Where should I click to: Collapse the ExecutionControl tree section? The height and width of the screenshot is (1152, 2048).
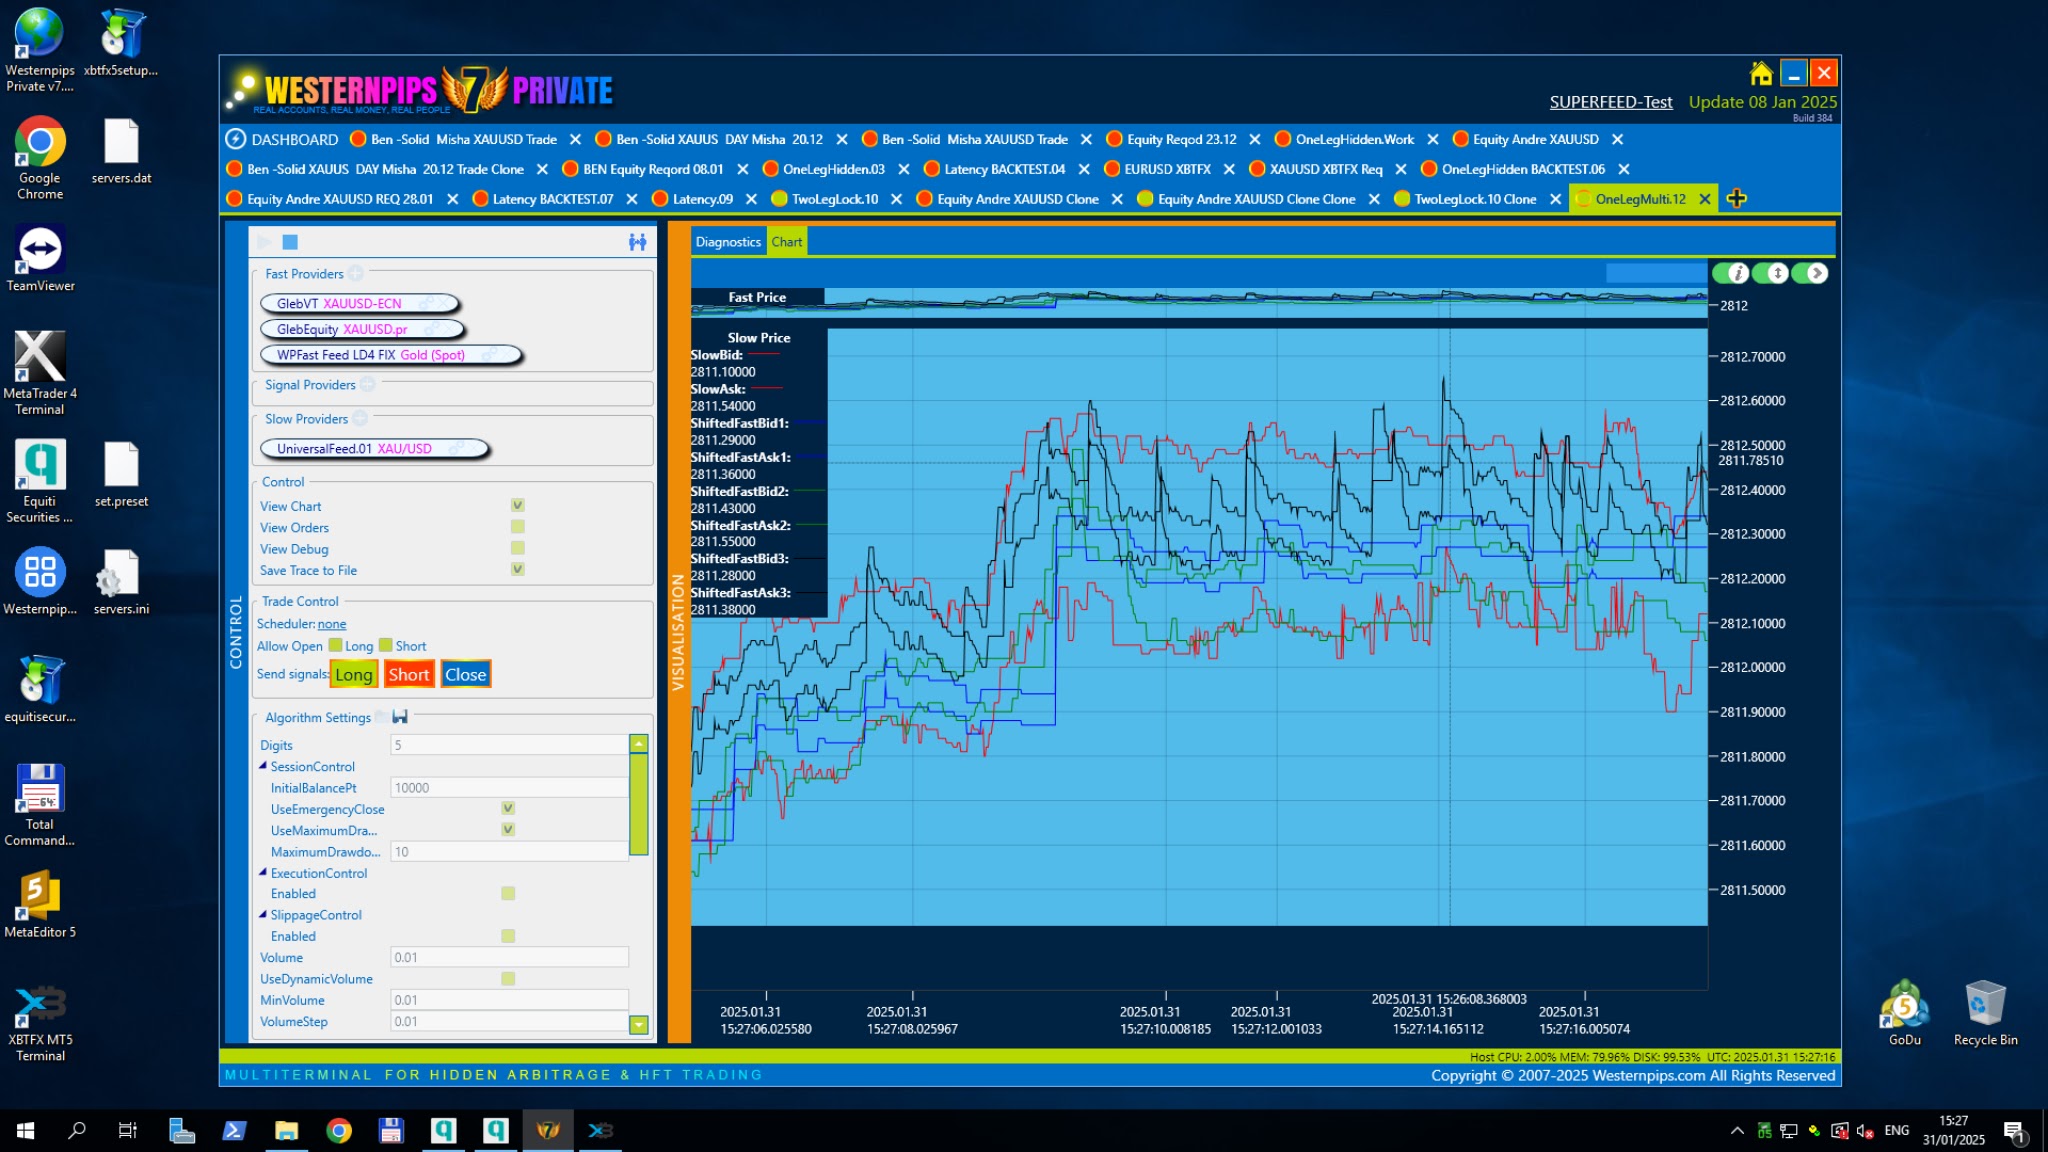[264, 873]
